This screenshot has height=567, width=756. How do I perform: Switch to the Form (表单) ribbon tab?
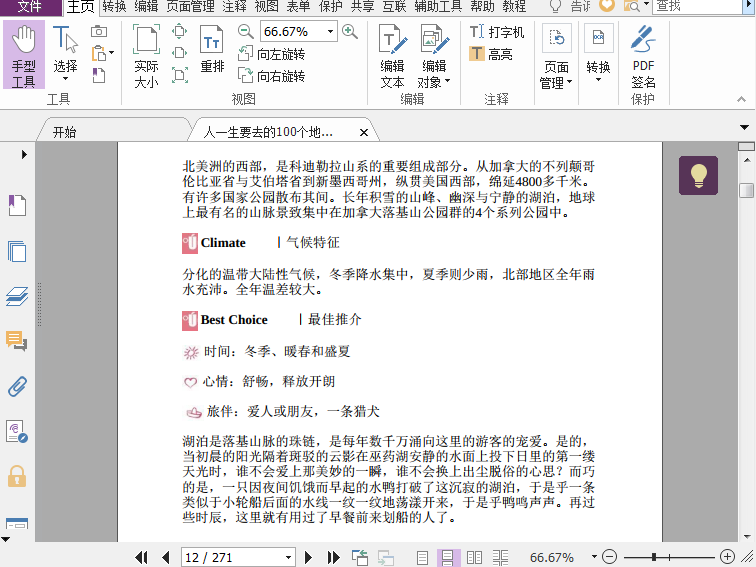pyautogui.click(x=298, y=6)
